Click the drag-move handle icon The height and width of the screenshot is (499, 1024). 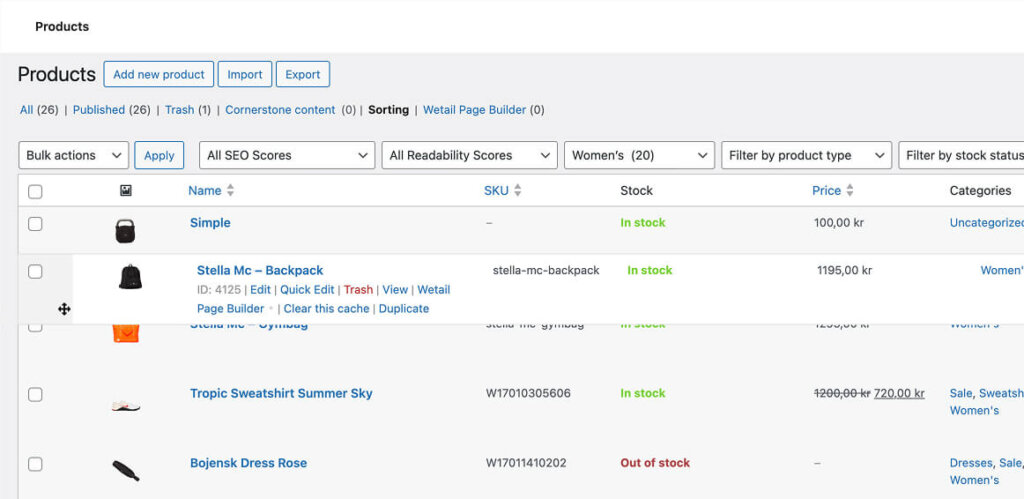click(x=64, y=309)
